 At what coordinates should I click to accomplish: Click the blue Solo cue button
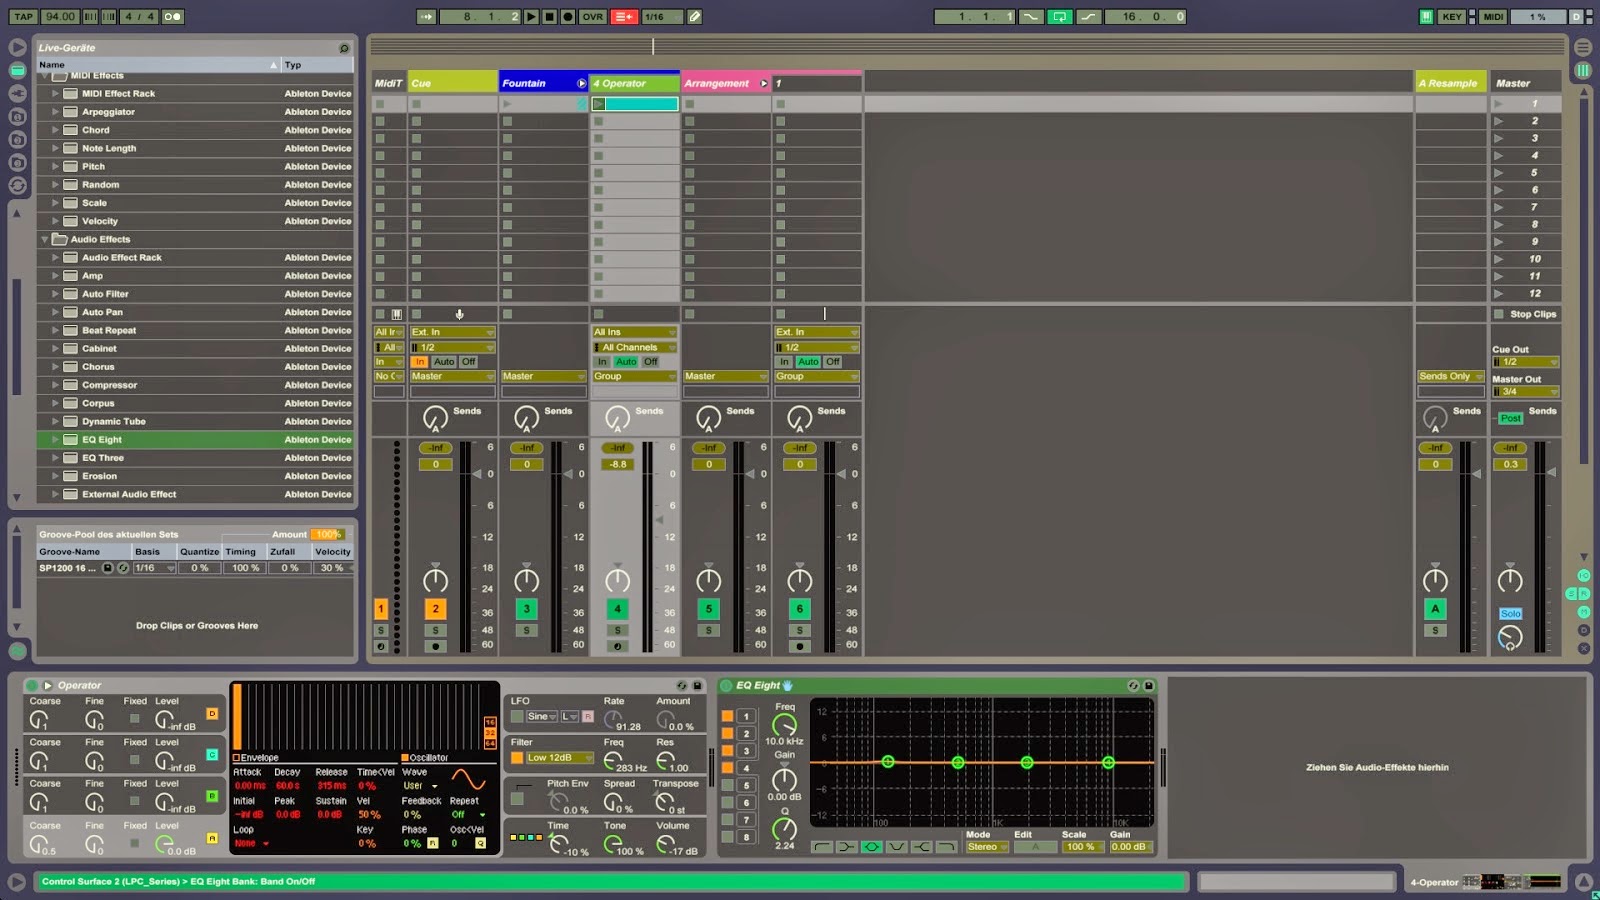(1510, 614)
